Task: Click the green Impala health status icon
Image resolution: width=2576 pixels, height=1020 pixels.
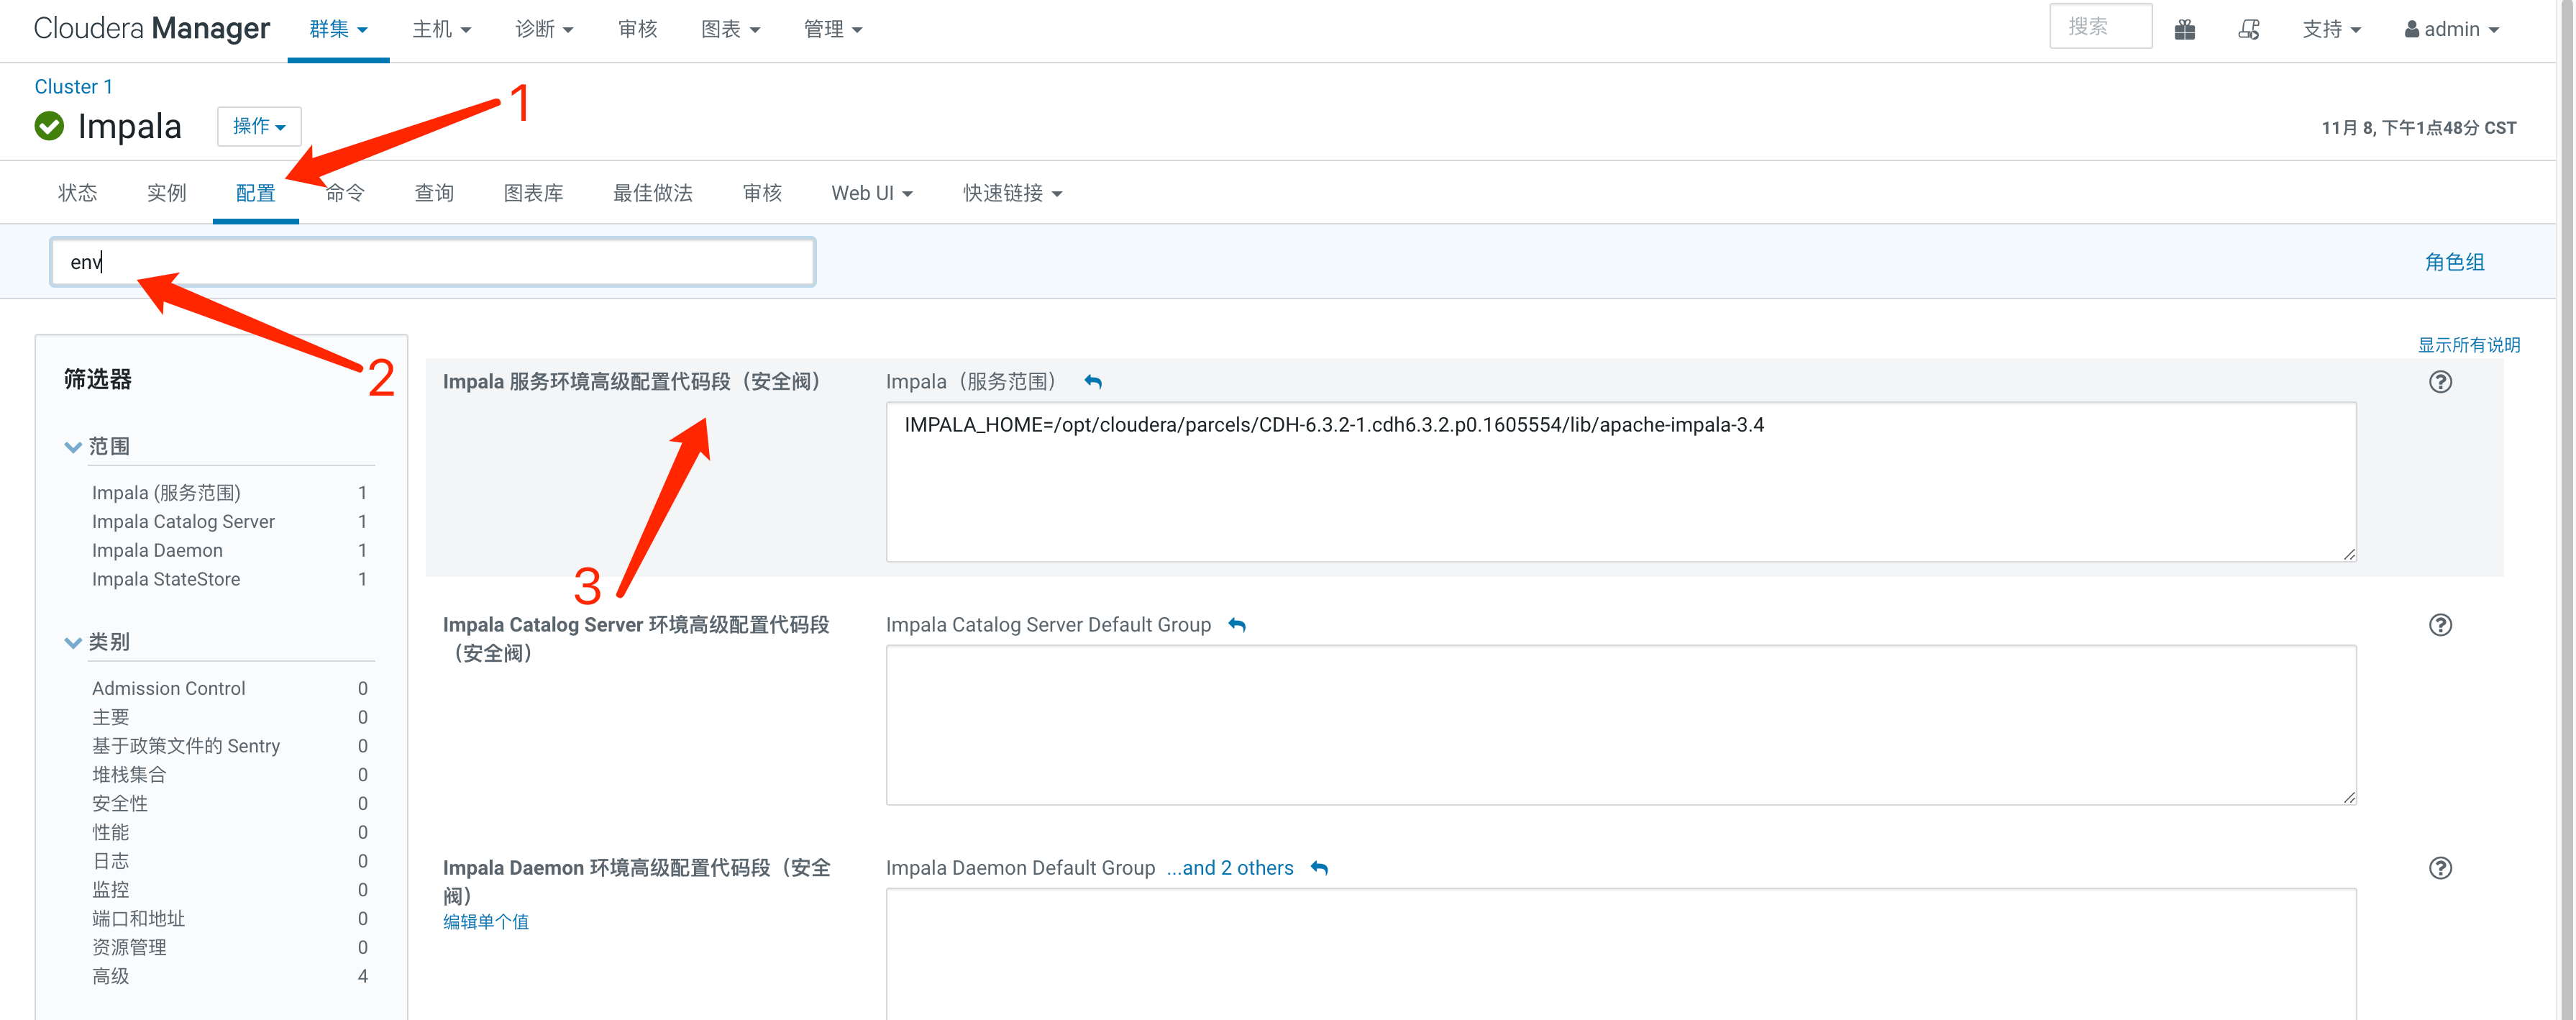Action: 49,126
